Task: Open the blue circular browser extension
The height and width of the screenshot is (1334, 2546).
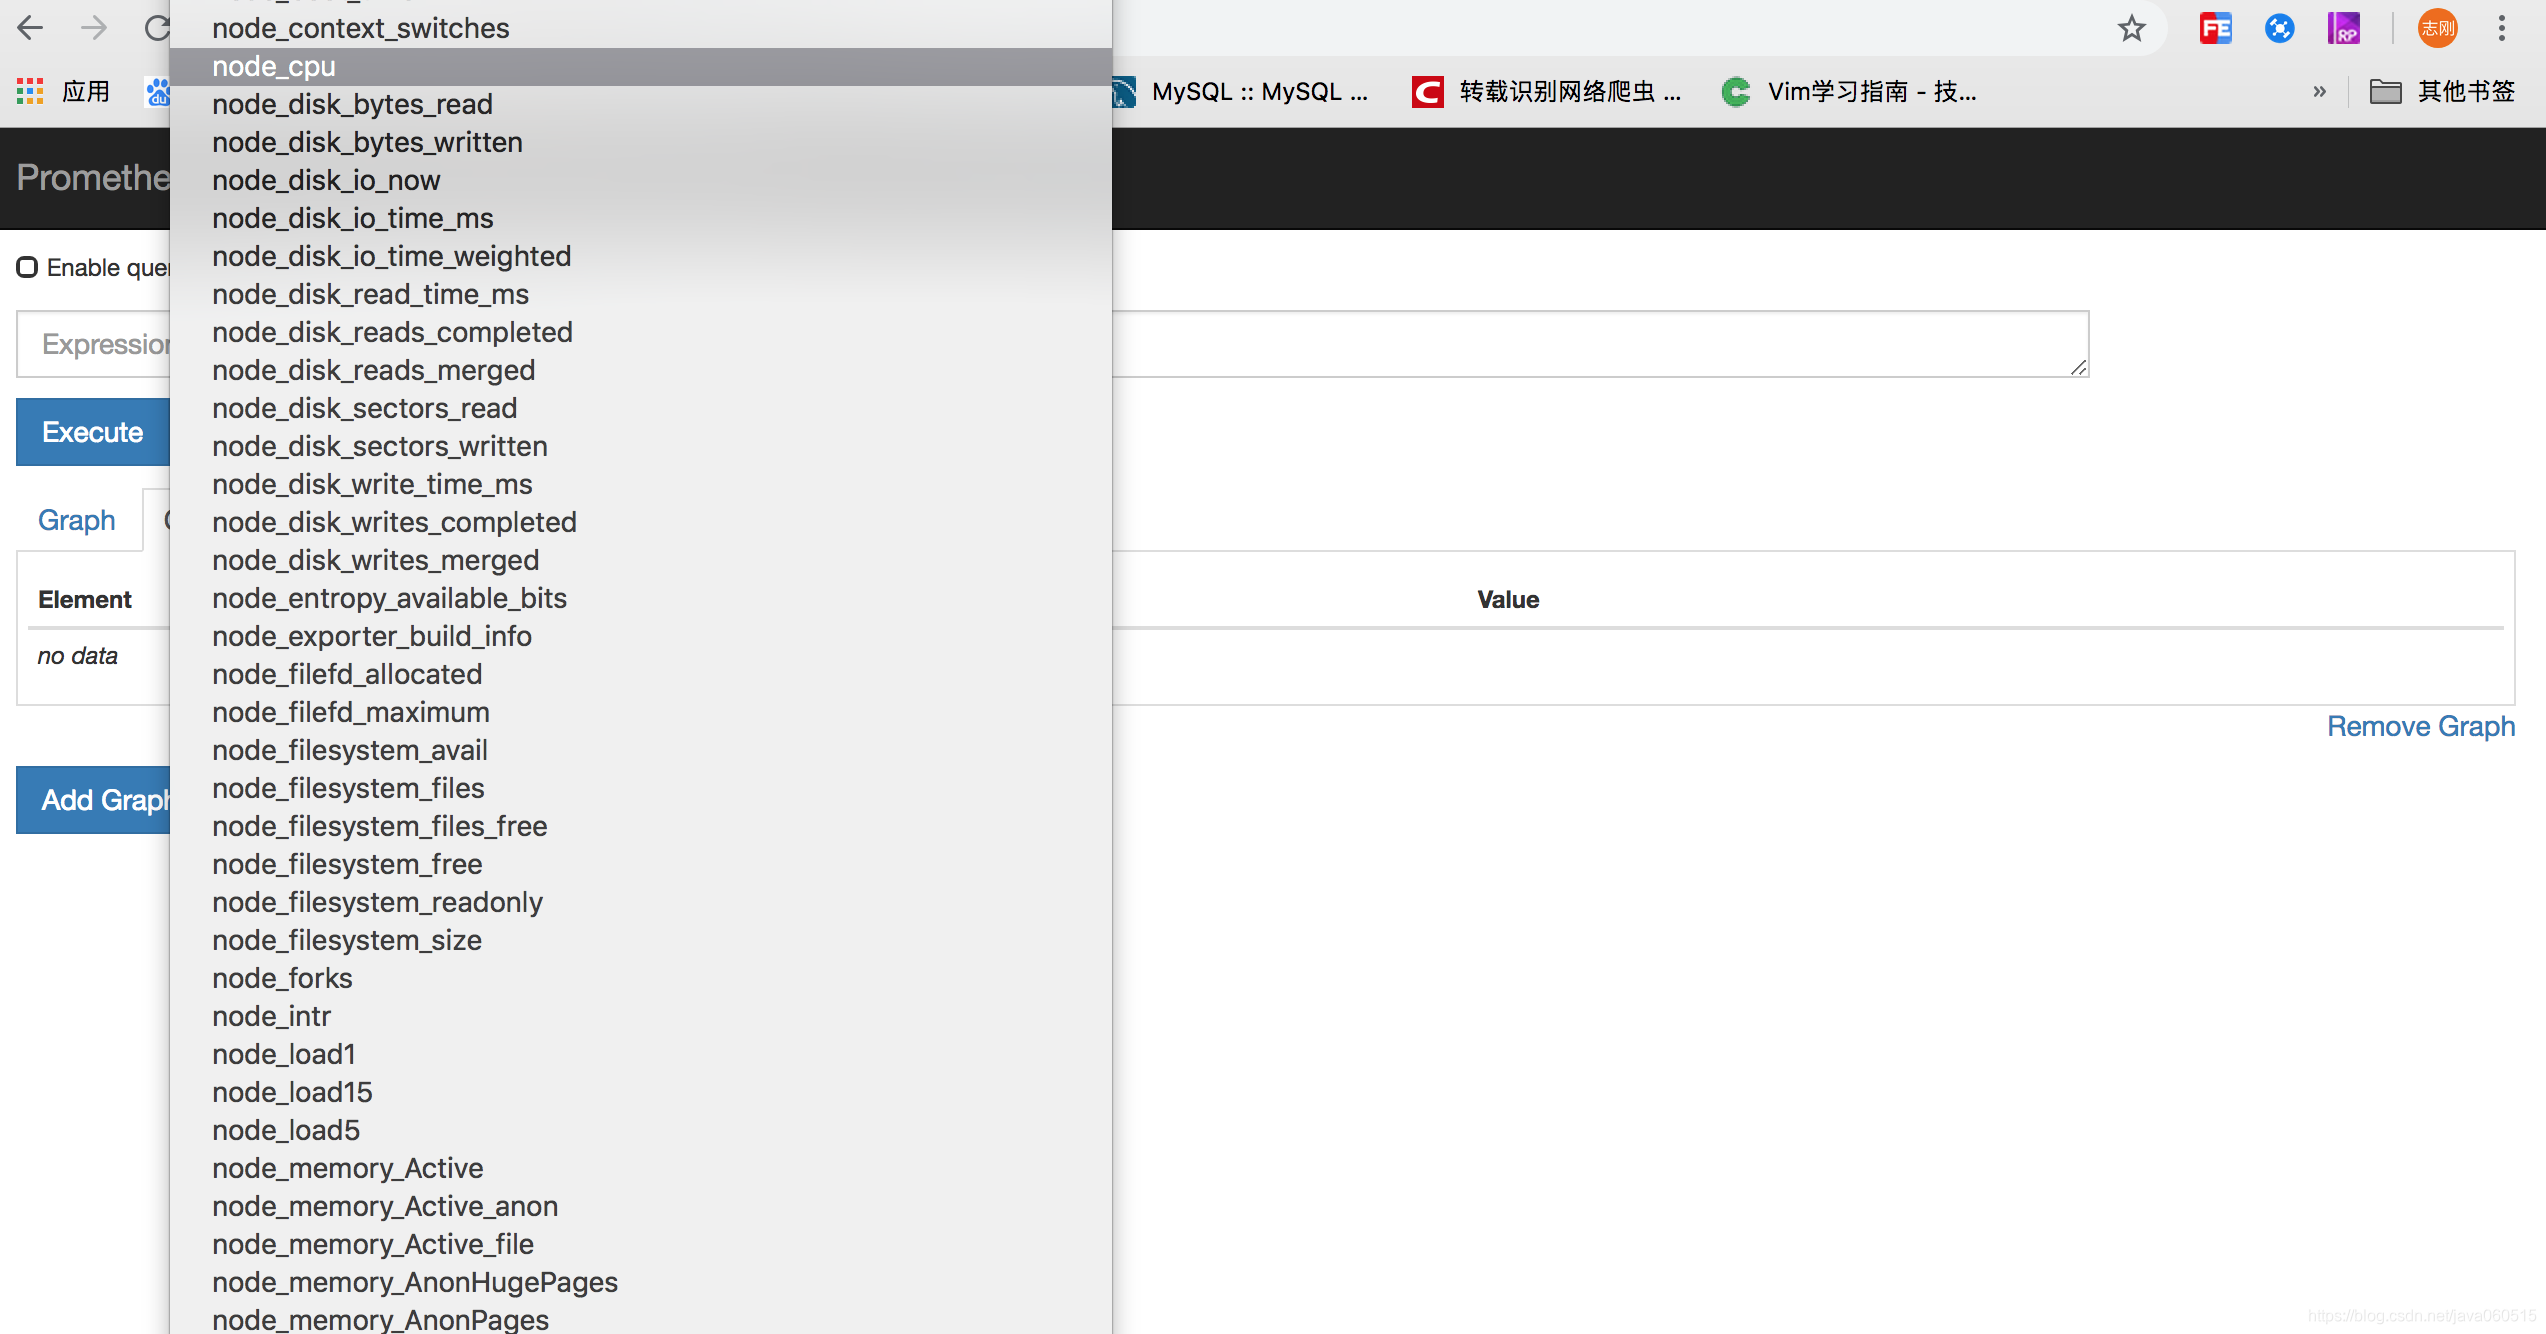Action: tap(2279, 28)
